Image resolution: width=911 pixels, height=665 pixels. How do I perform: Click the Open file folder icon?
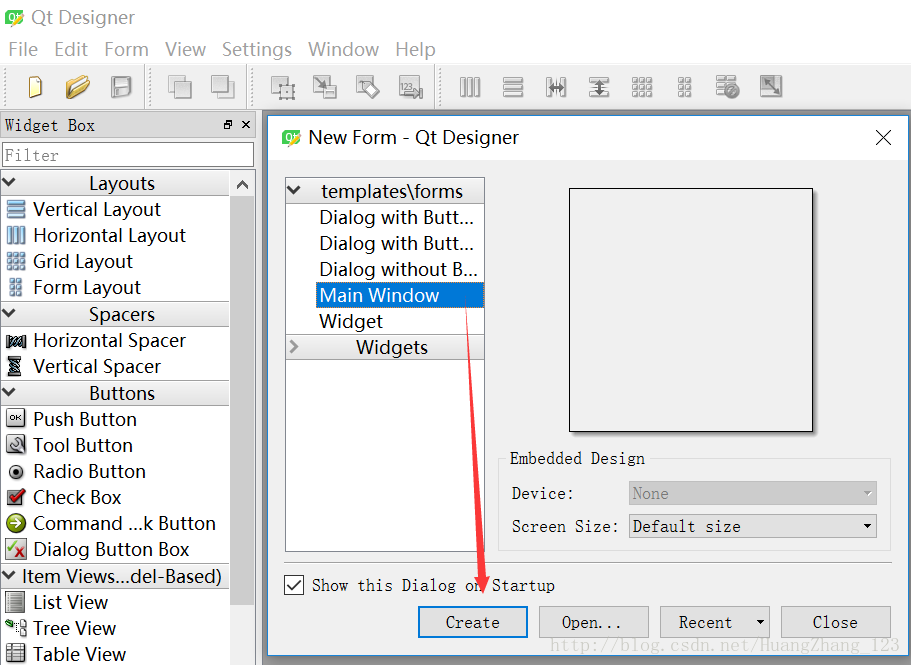77,87
